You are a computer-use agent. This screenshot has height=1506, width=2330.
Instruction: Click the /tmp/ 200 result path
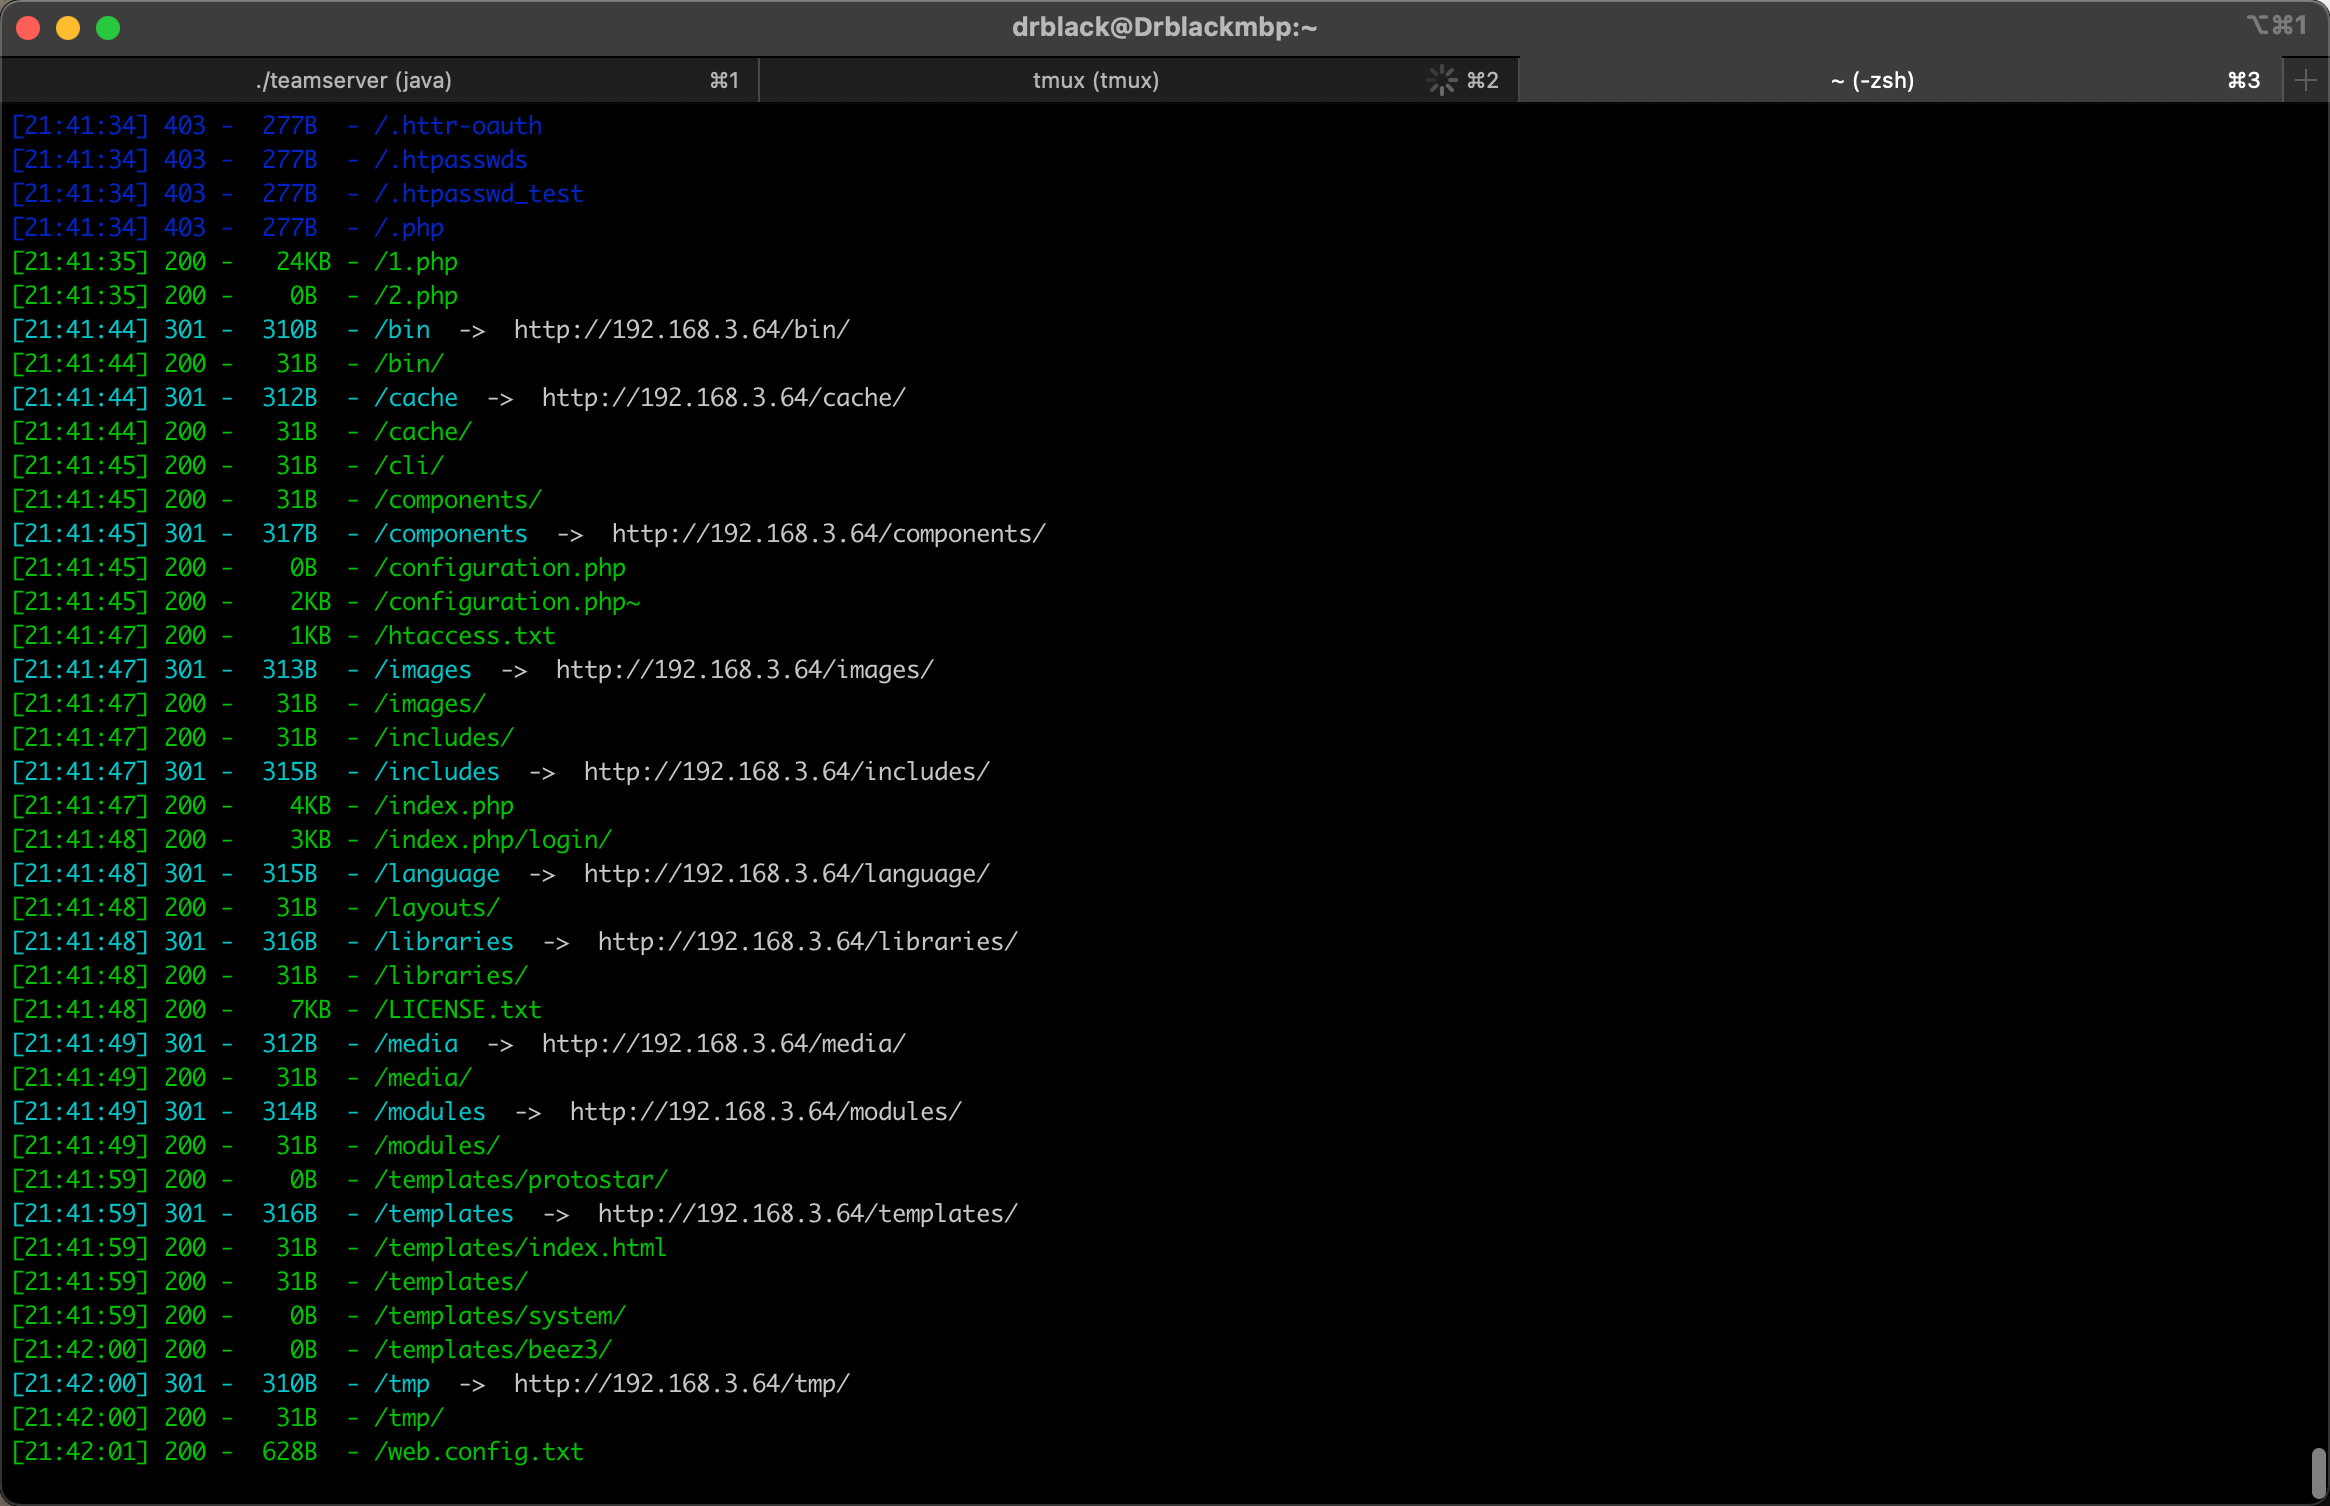point(409,1418)
